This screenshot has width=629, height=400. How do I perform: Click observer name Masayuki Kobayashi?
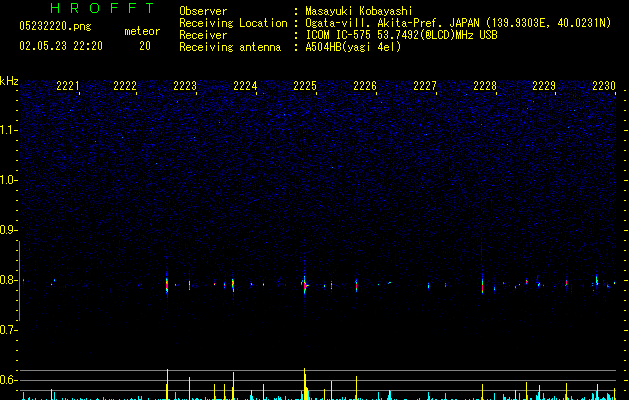(x=359, y=11)
